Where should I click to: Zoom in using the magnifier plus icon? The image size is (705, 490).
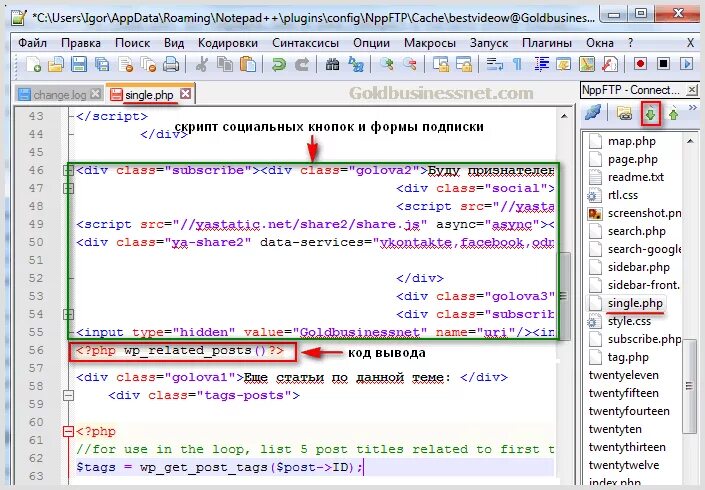coord(387,64)
